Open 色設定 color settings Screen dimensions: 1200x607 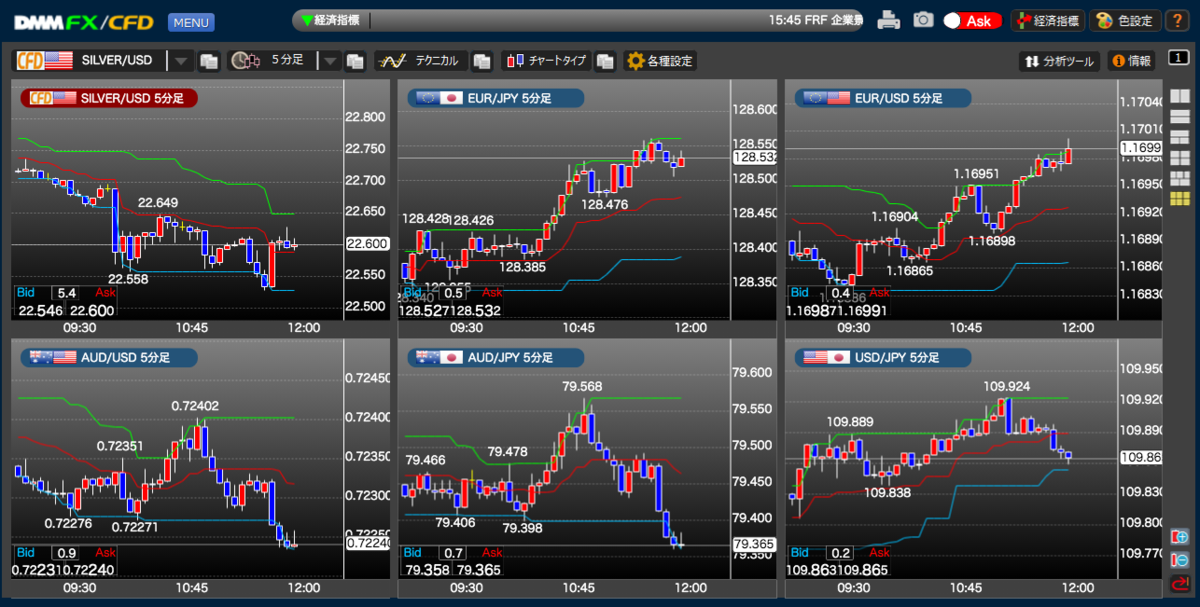click(1125, 20)
